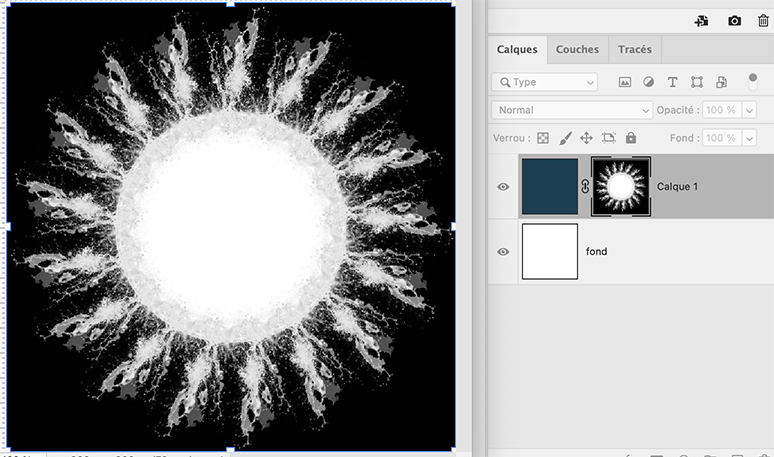The width and height of the screenshot is (774, 457).
Task: Filter layers by shape type
Action: pyautogui.click(x=696, y=82)
